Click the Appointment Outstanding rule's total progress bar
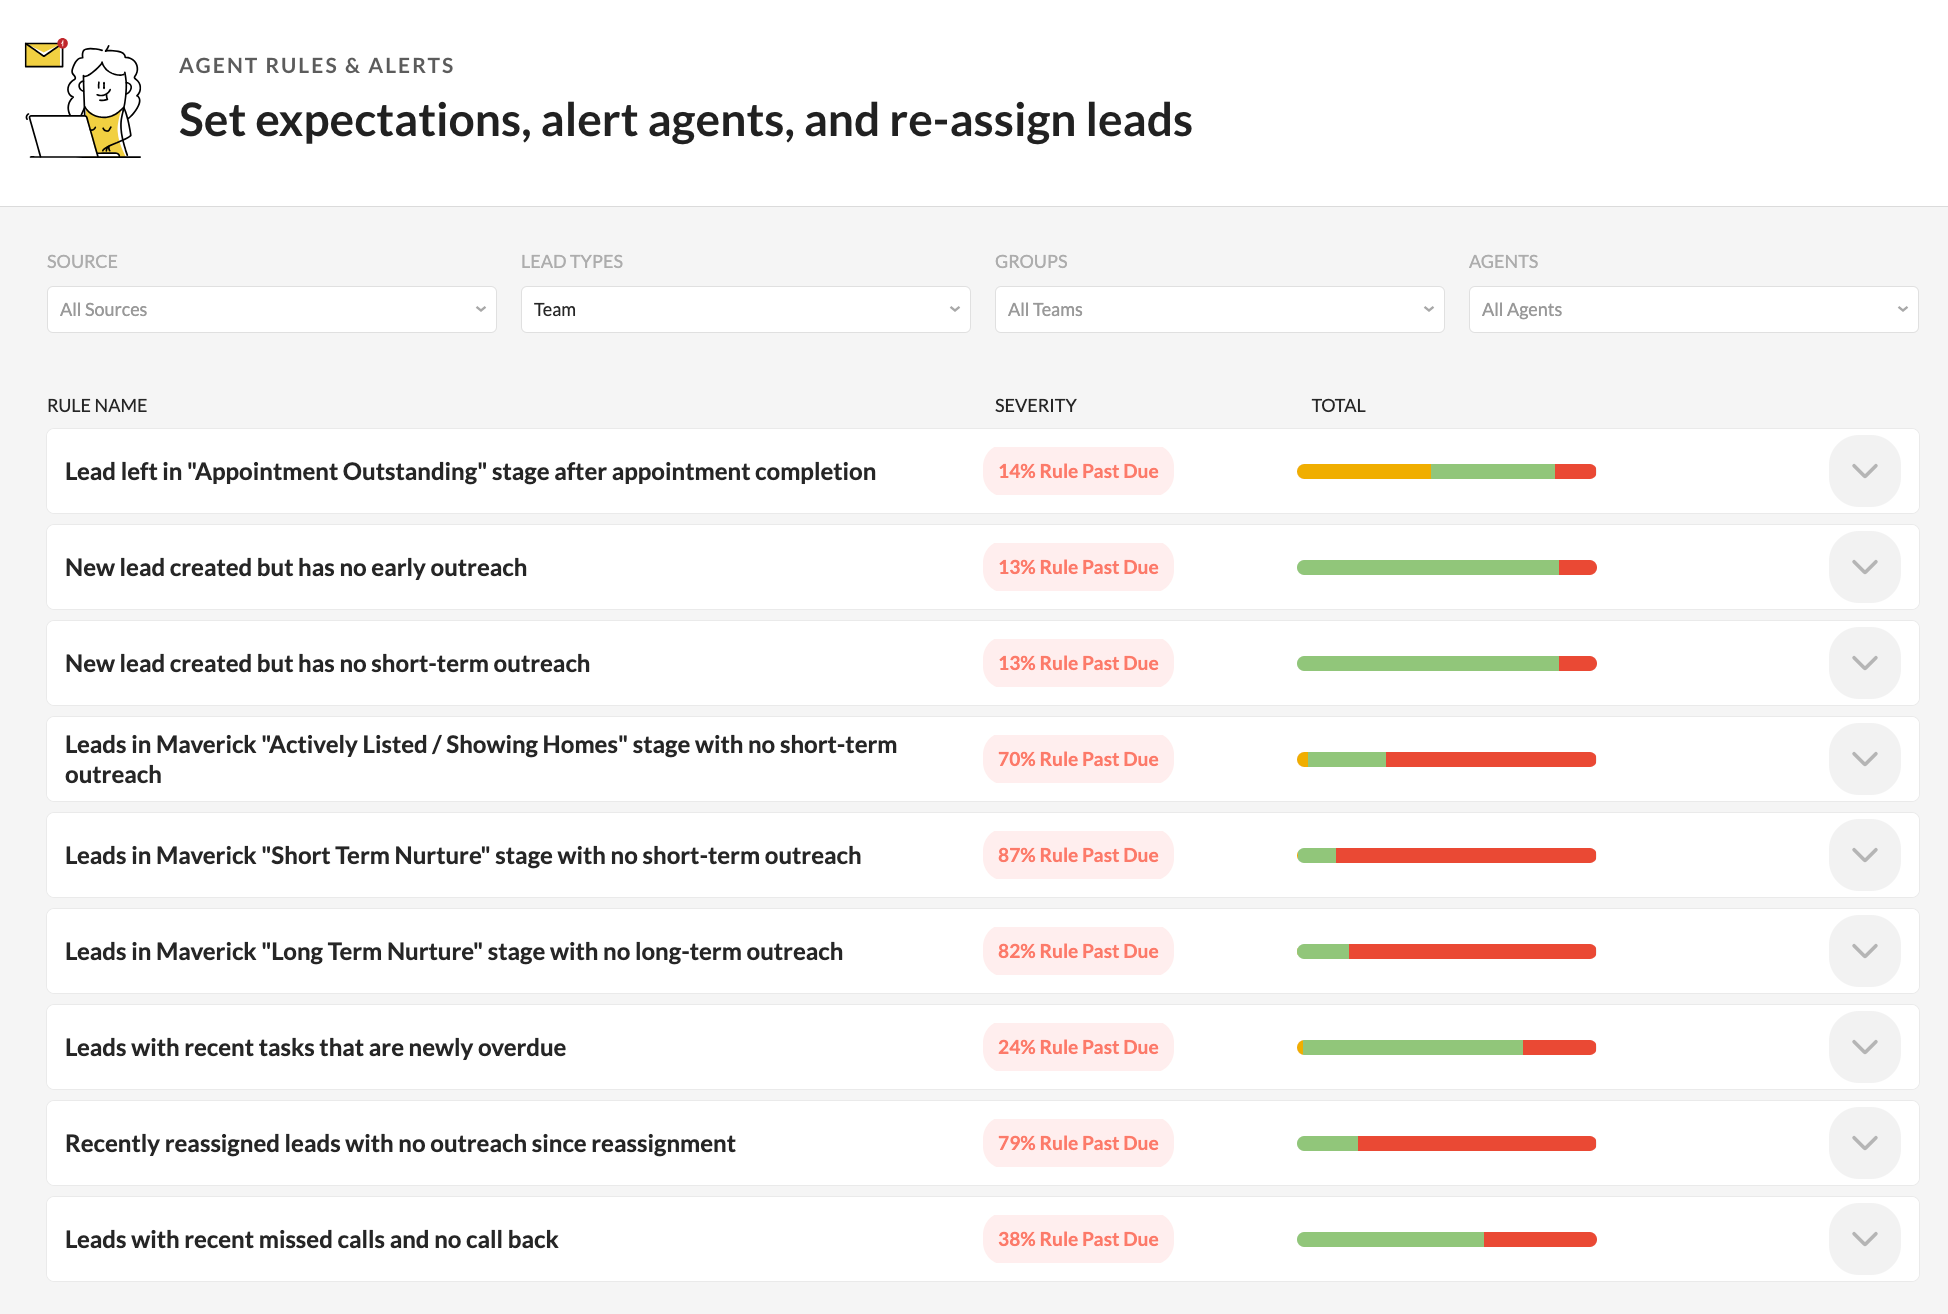 (1446, 471)
